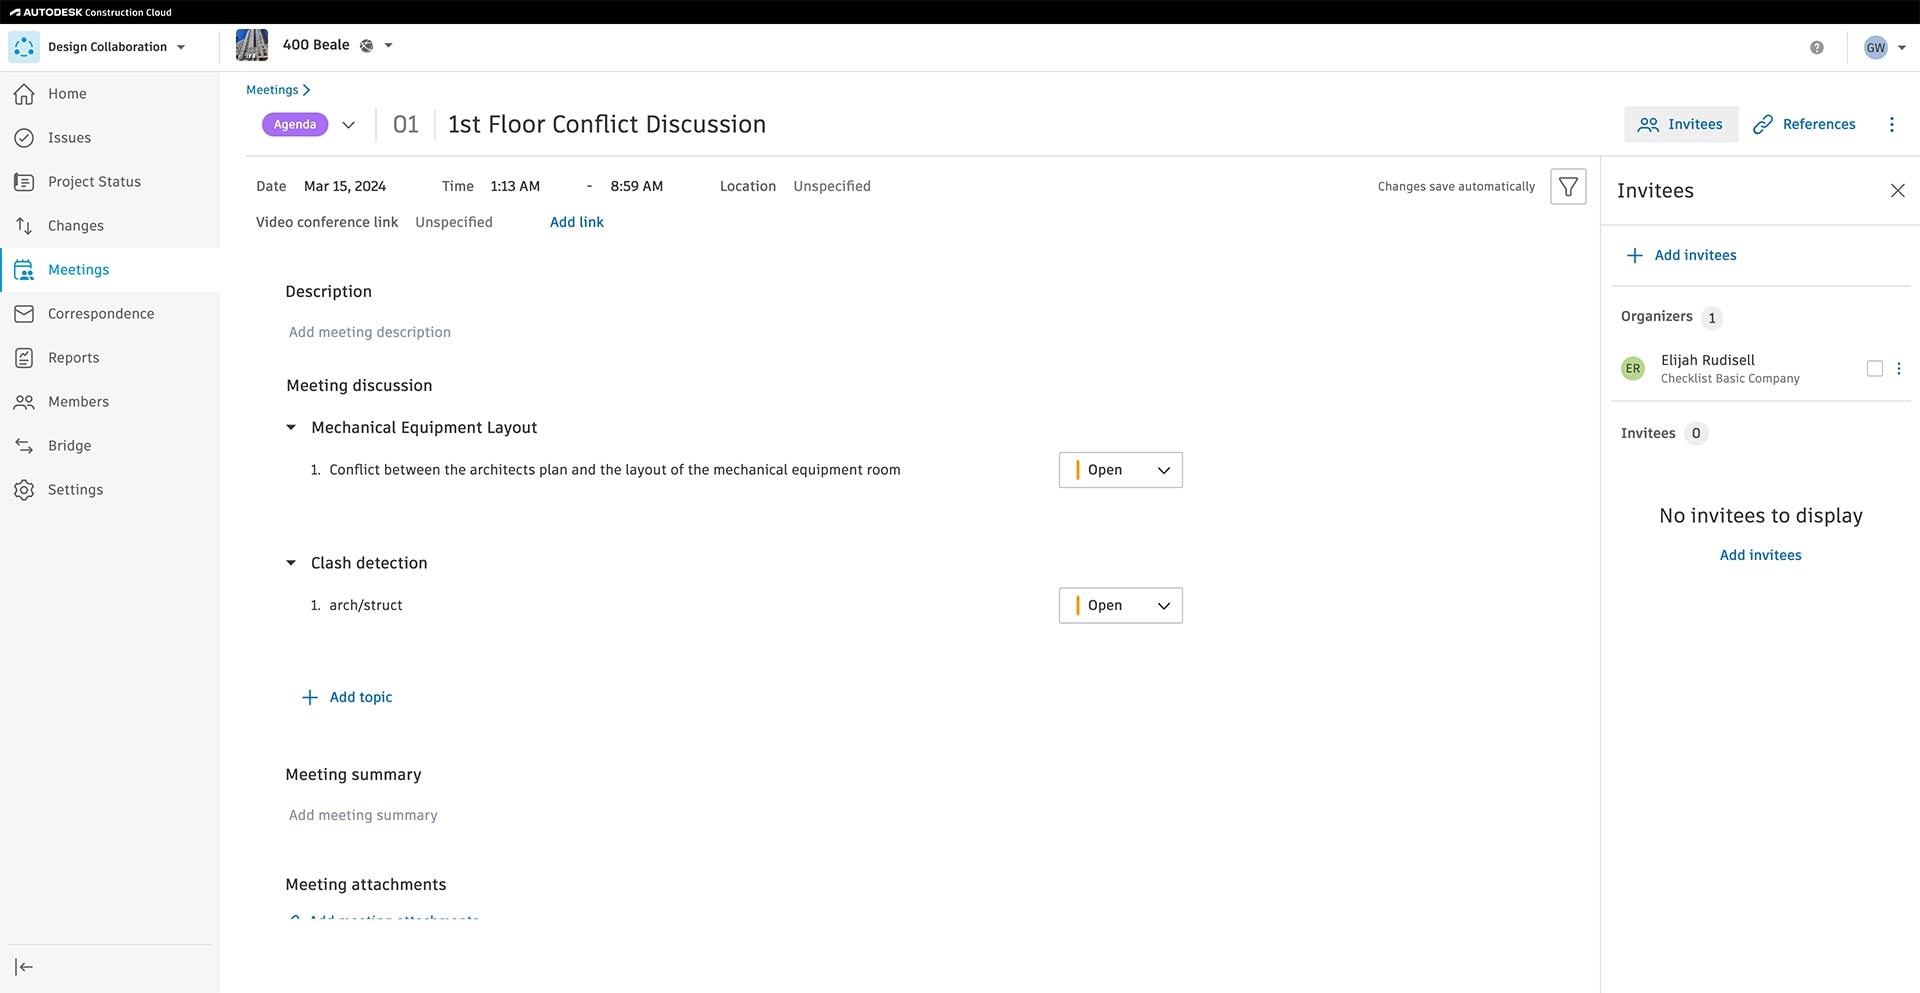Click the meeting description input field
The image size is (1920, 993).
point(370,333)
